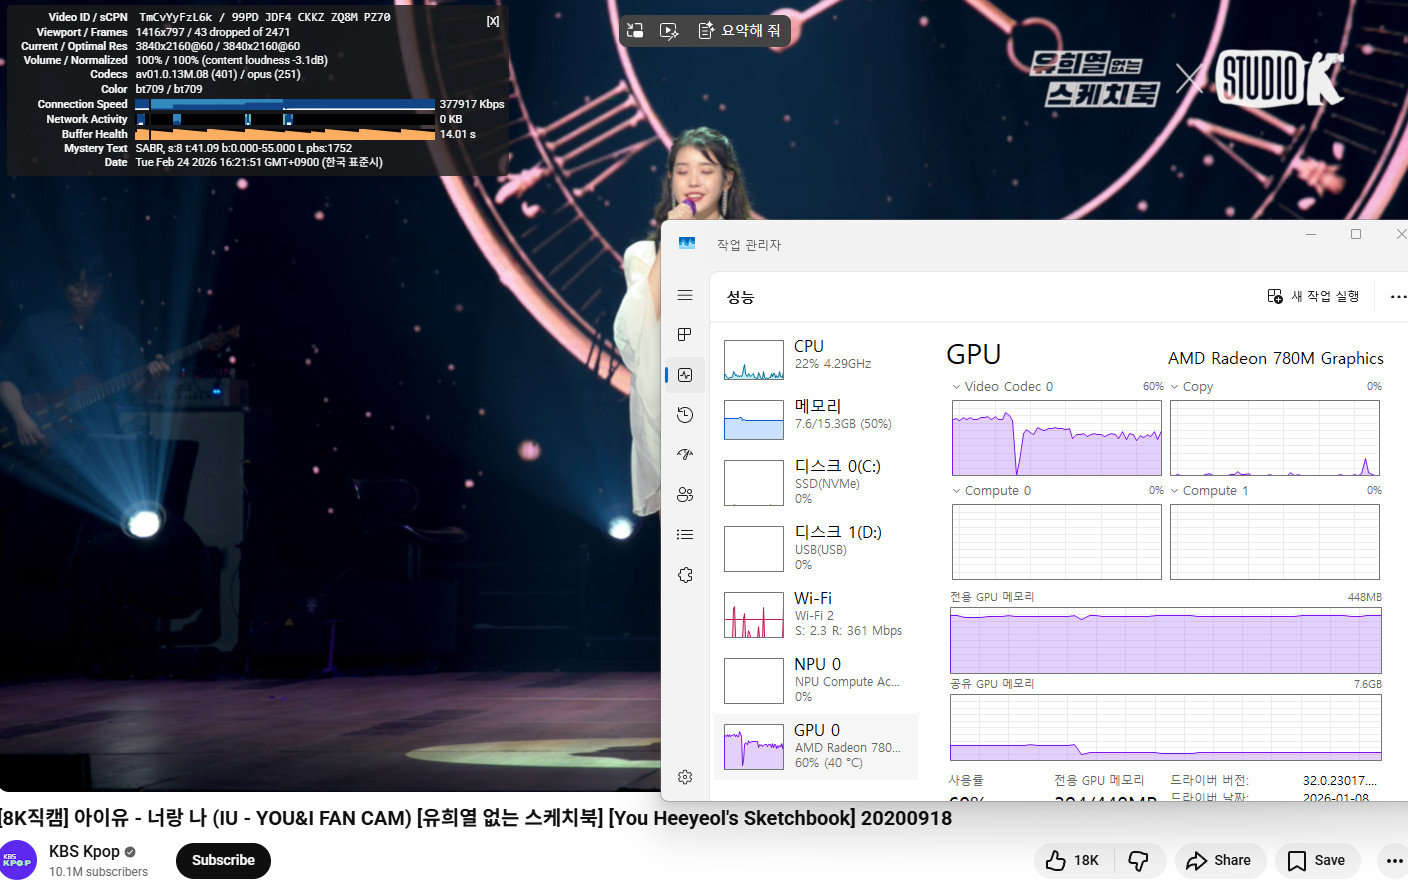Viewport: 1408px width, 886px height.
Task: Open the Users page sidebar icon
Action: point(685,494)
